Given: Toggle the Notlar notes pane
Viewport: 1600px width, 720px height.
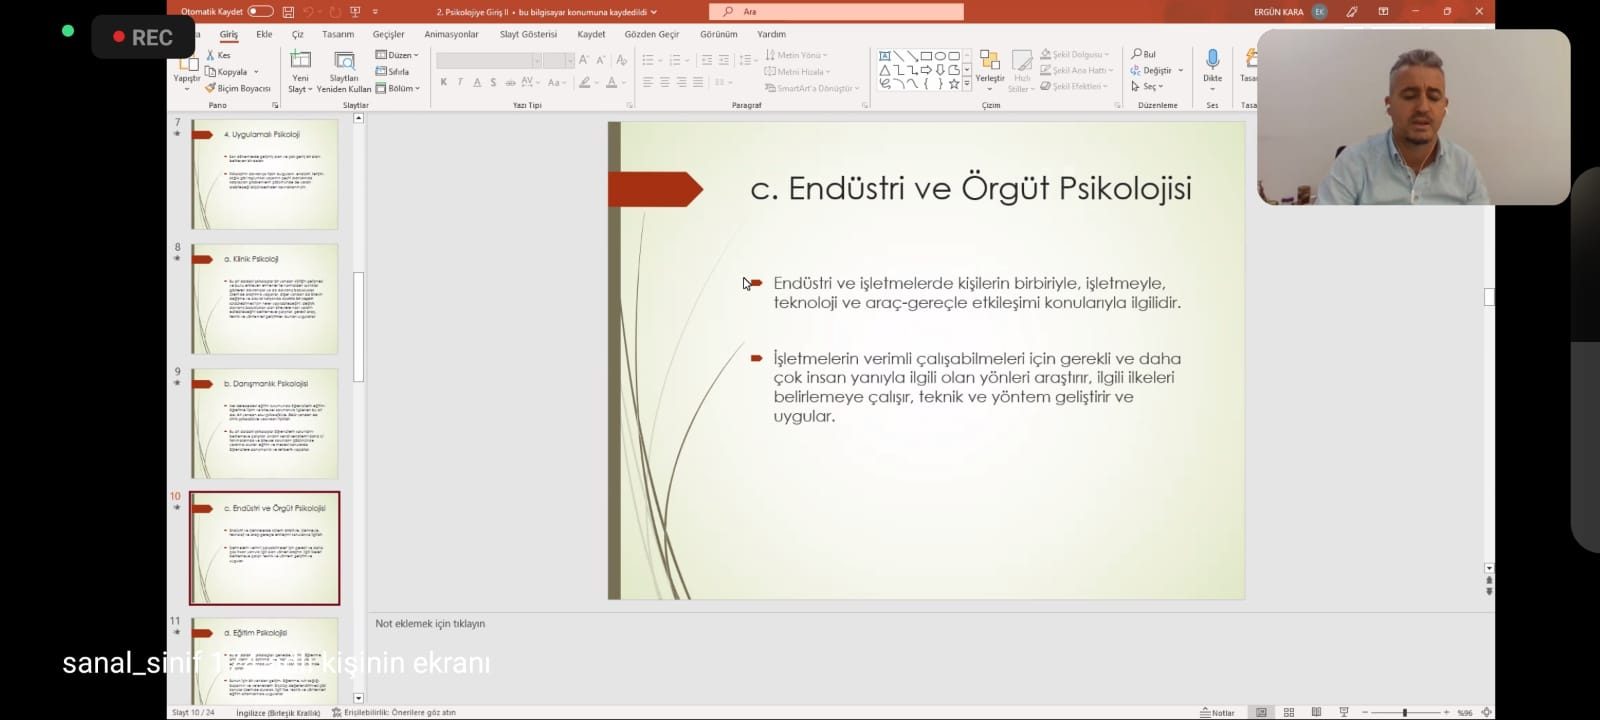Looking at the screenshot, I should tap(1218, 713).
